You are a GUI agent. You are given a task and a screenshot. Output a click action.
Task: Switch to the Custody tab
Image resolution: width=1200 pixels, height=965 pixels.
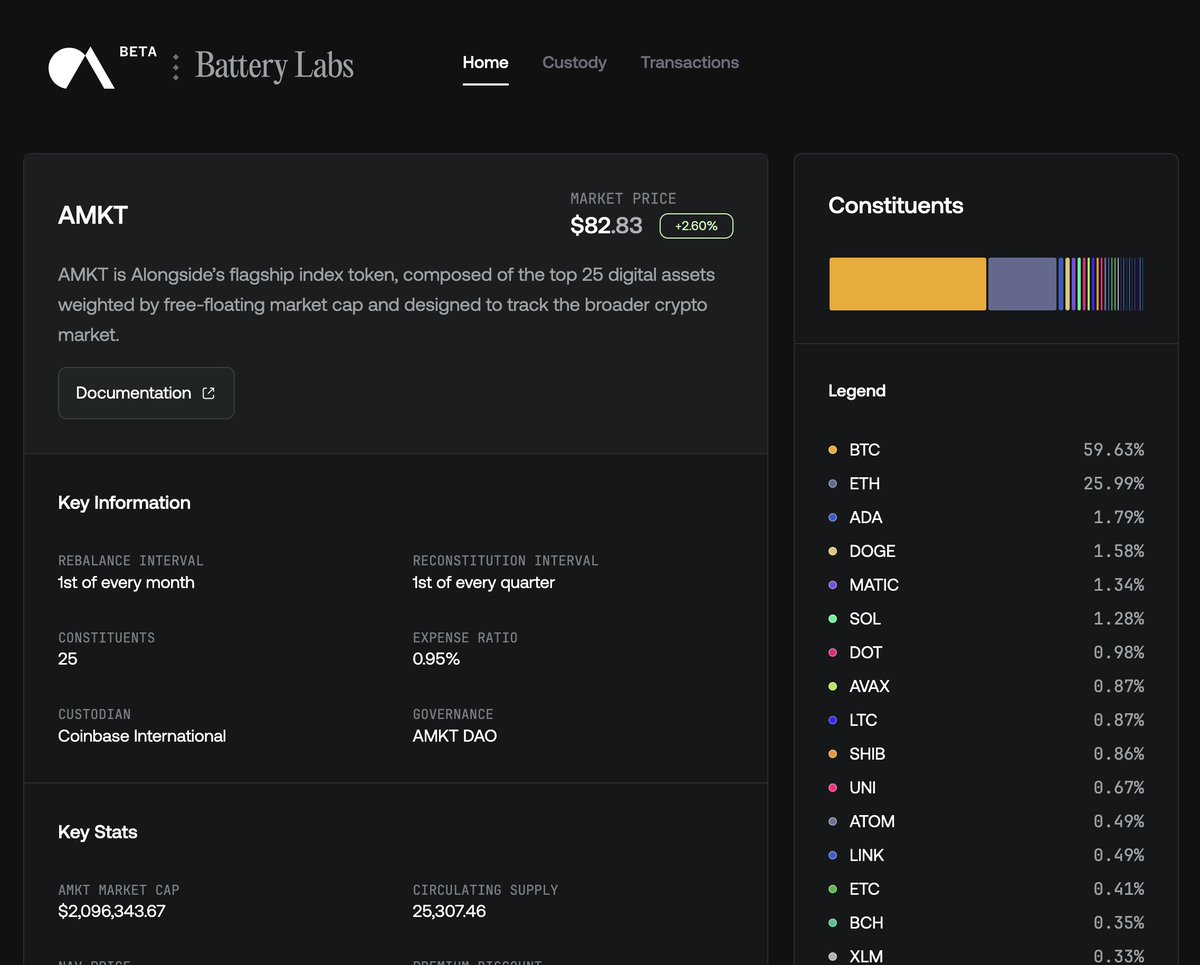(574, 62)
